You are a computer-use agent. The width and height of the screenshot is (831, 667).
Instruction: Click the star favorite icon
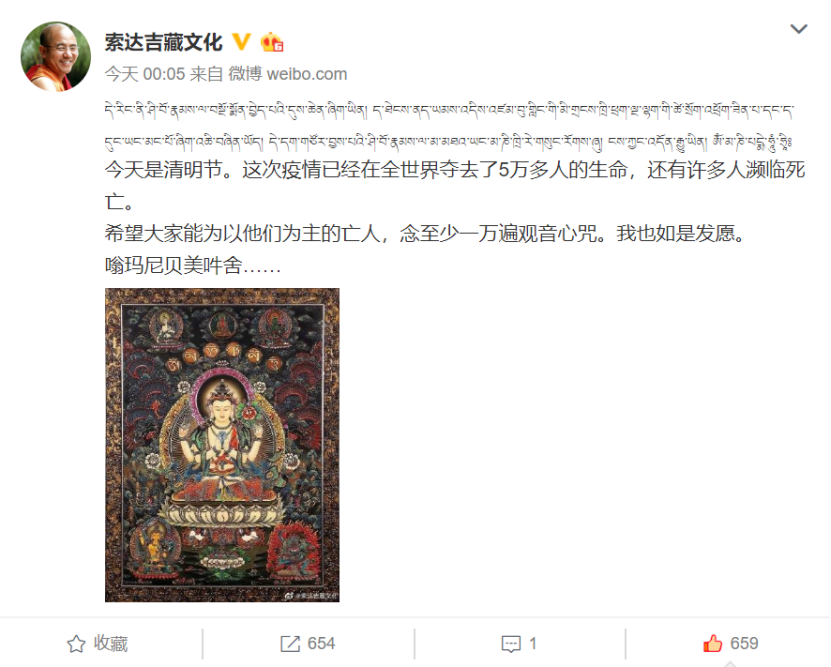pos(76,644)
